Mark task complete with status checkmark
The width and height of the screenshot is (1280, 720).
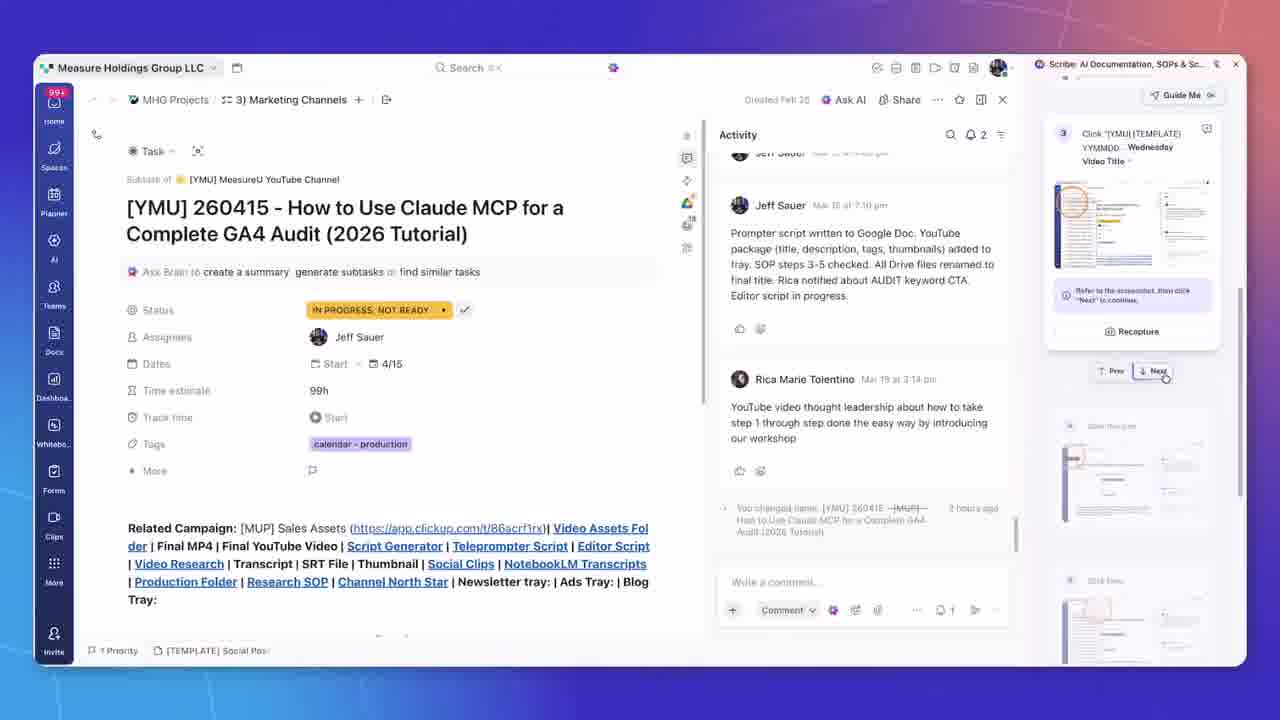465,310
